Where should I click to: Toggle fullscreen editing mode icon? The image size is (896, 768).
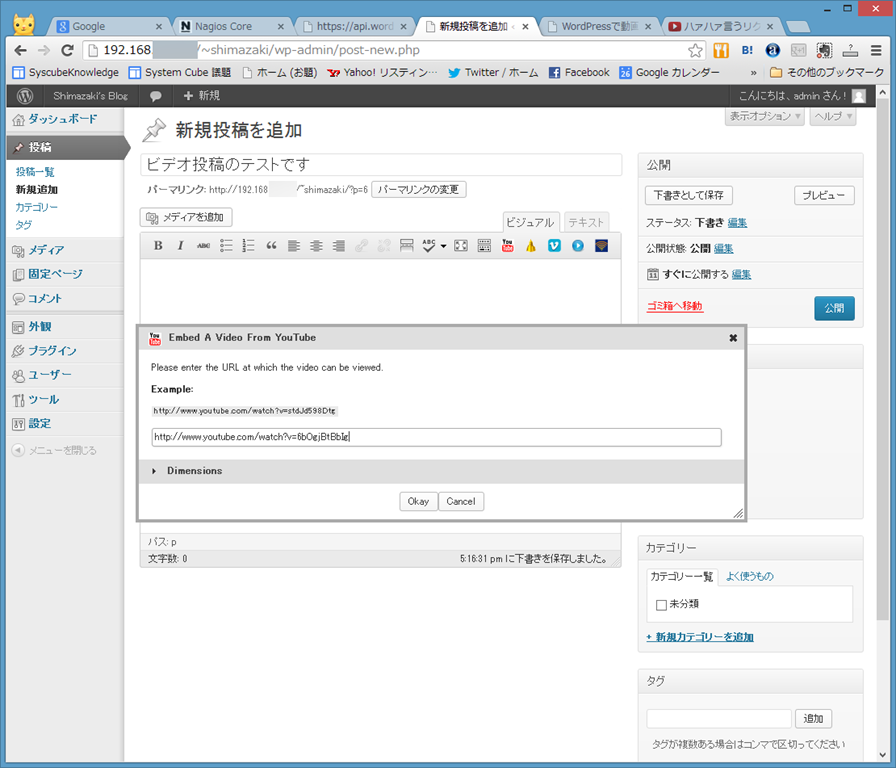[x=461, y=246]
